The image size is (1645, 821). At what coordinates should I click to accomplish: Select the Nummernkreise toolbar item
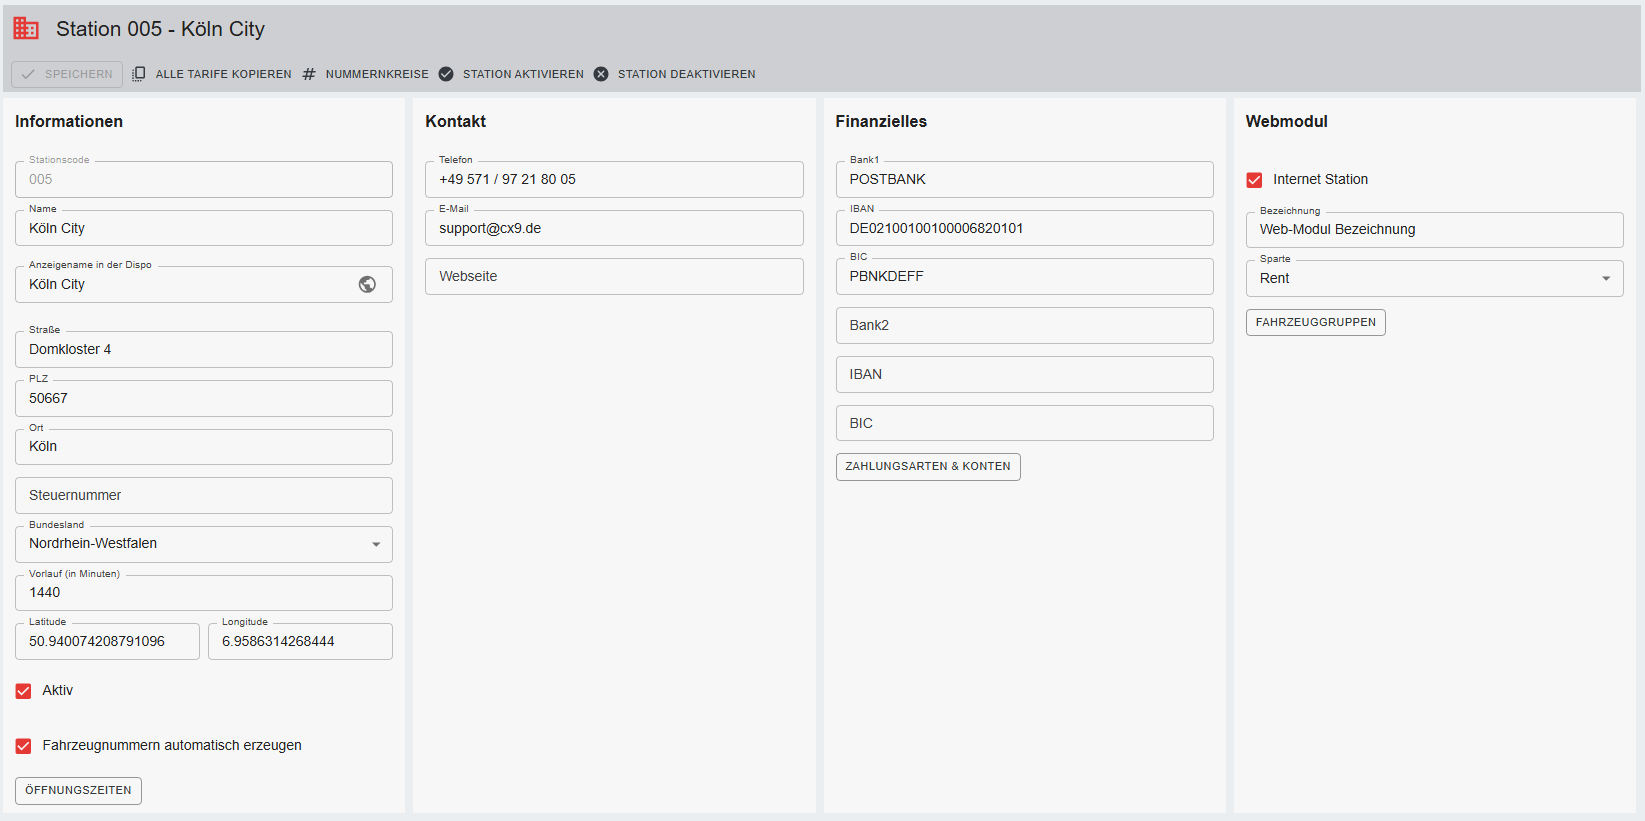tap(376, 74)
